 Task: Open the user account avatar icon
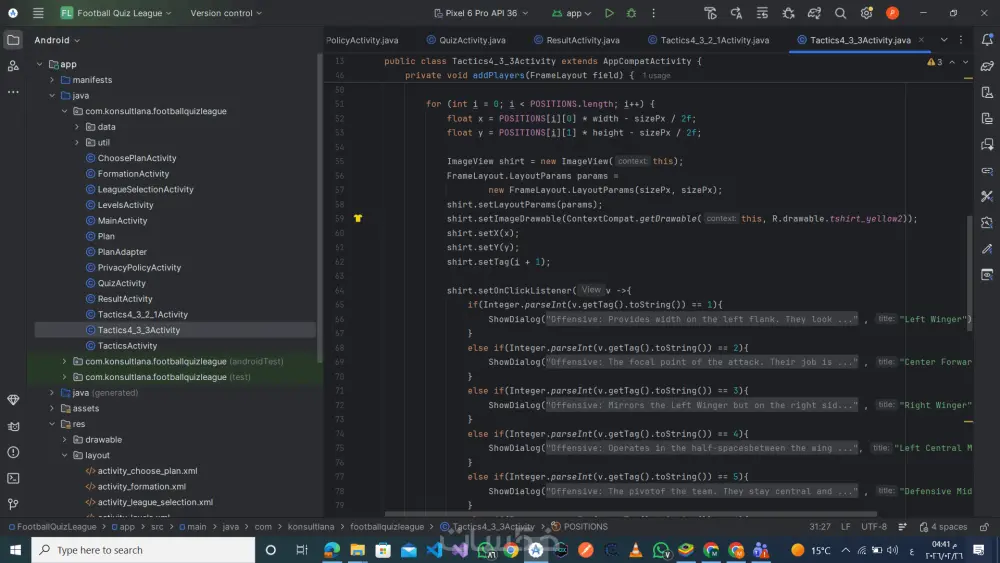point(892,13)
